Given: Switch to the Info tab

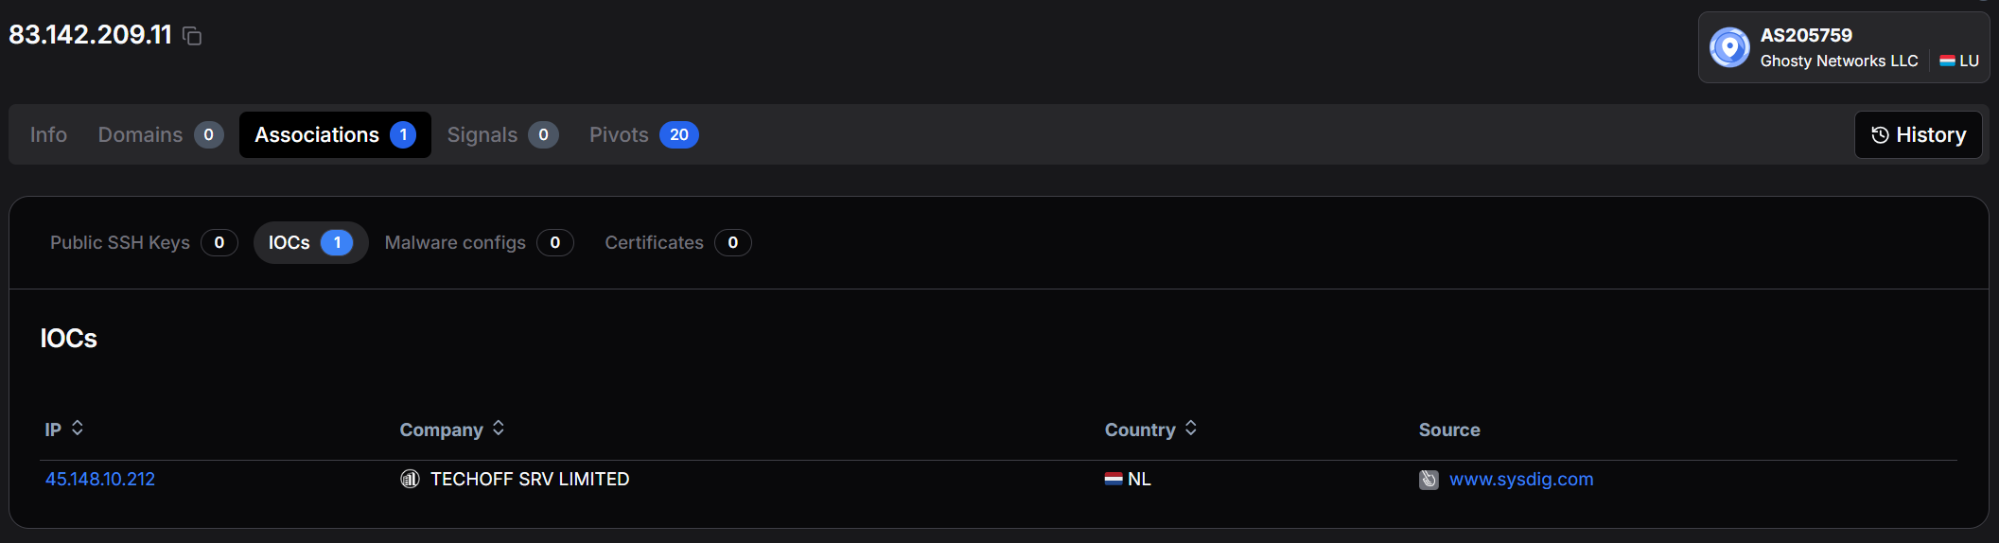Looking at the screenshot, I should pyautogui.click(x=49, y=135).
